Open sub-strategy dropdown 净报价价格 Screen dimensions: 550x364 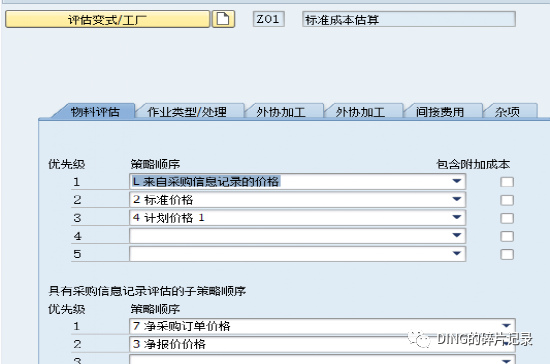click(x=322, y=344)
